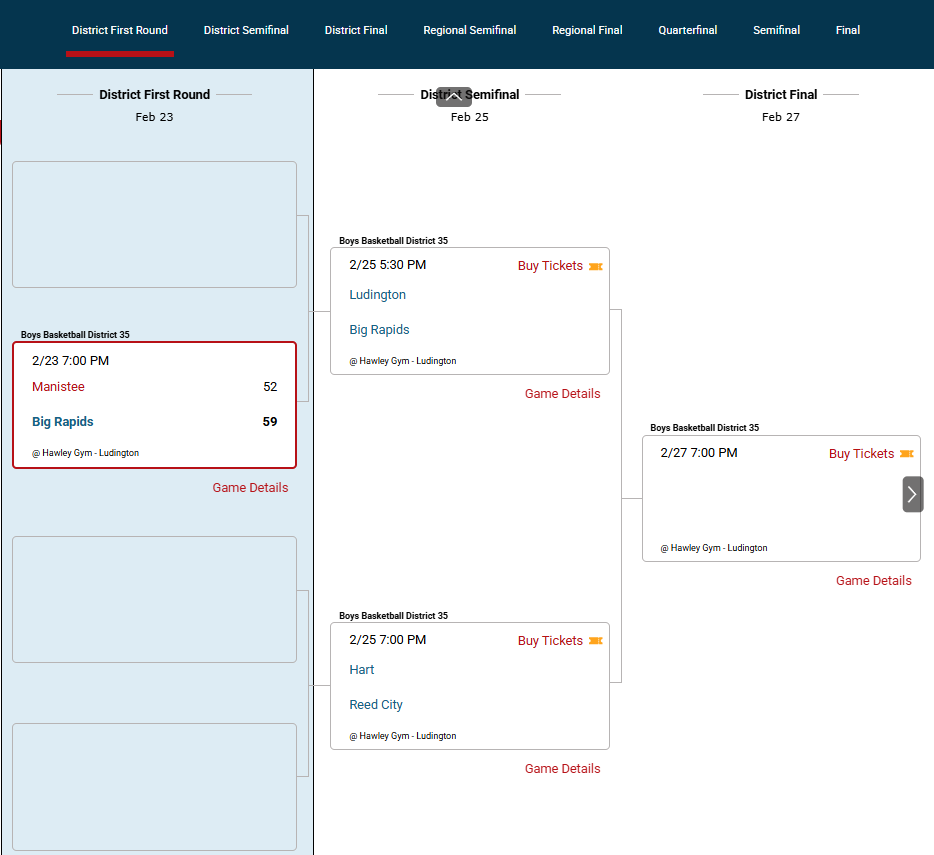This screenshot has height=855, width=934.
Task: Select the Regional Semifinal tab
Action: (469, 30)
